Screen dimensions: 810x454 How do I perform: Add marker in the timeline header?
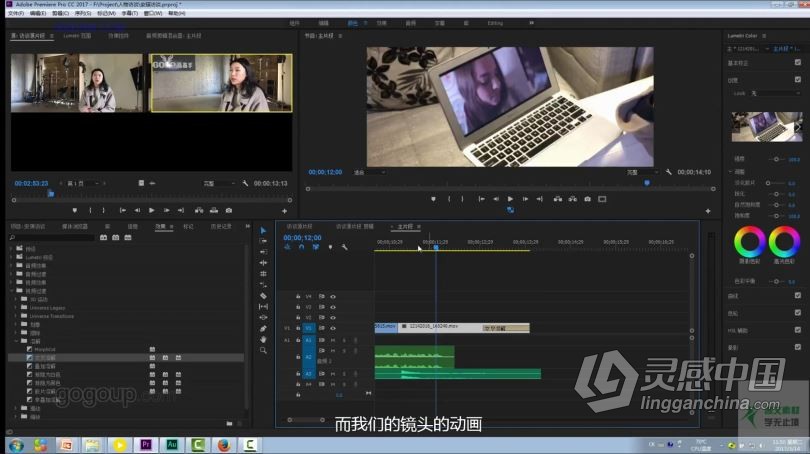(331, 247)
